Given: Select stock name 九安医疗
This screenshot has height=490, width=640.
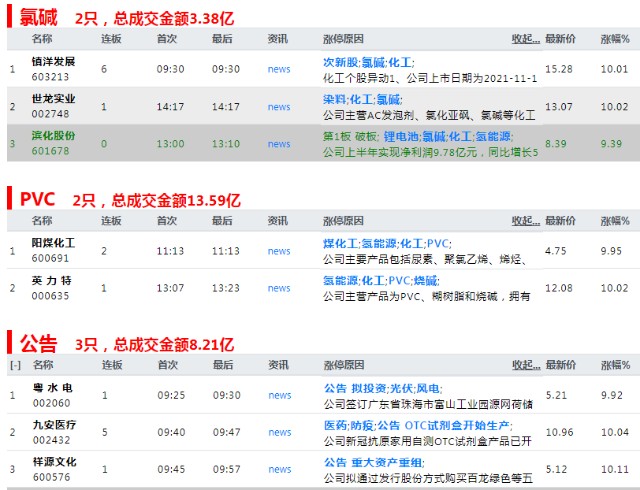Looking at the screenshot, I should (x=54, y=425).
